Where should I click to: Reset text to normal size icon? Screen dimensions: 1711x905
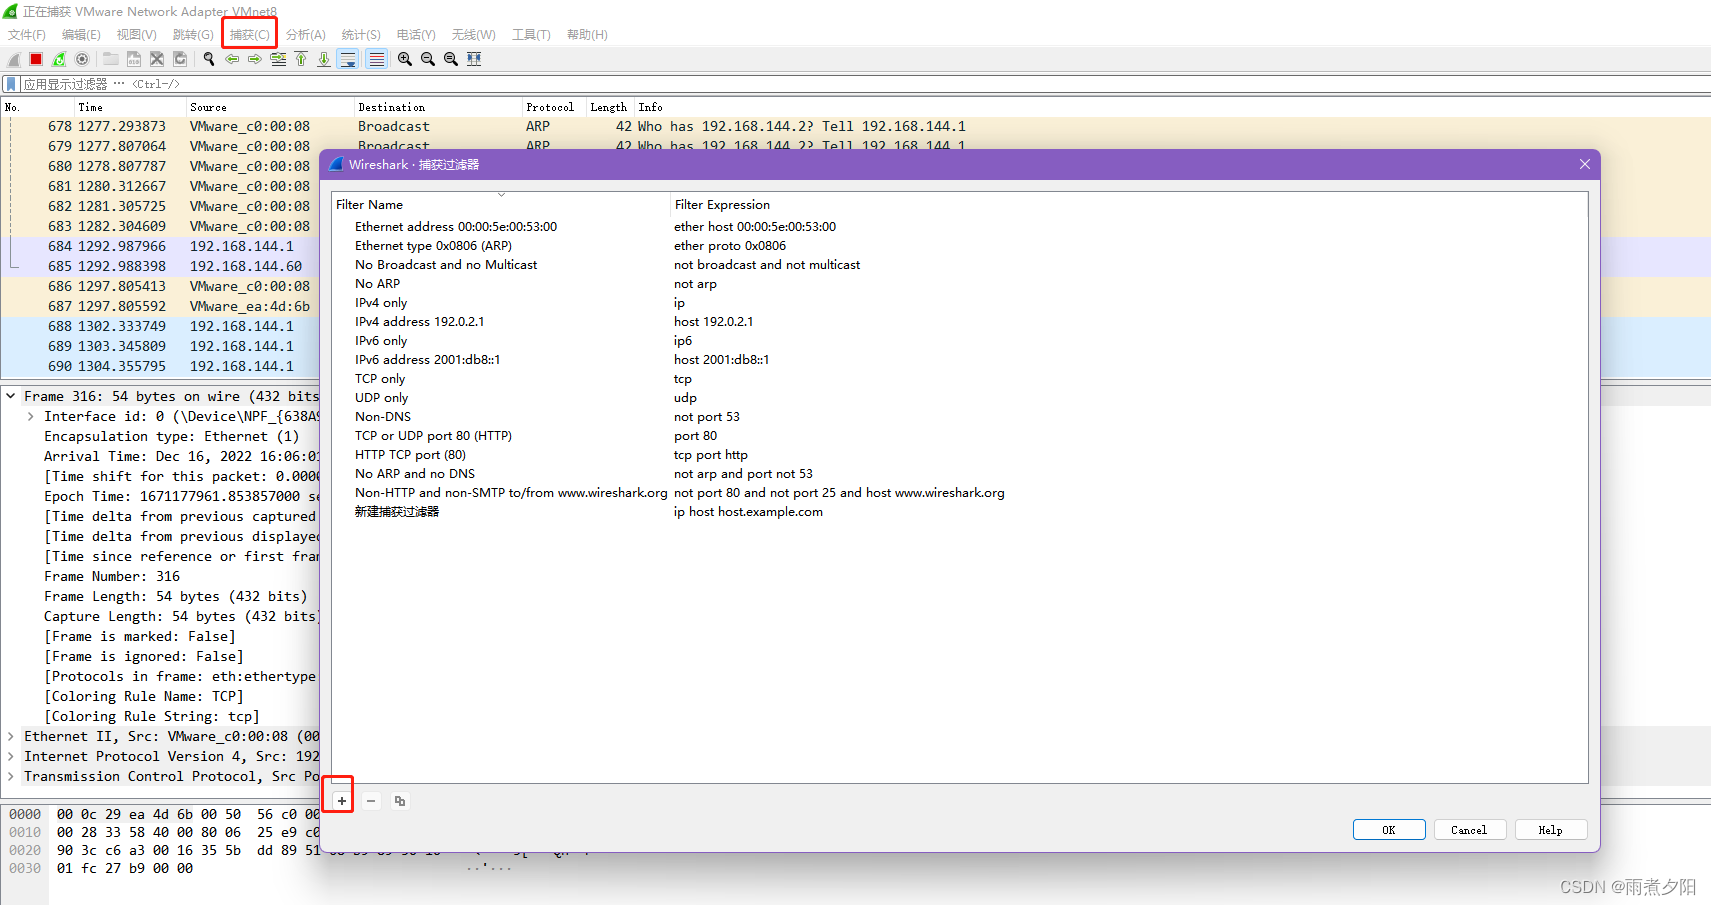451,59
